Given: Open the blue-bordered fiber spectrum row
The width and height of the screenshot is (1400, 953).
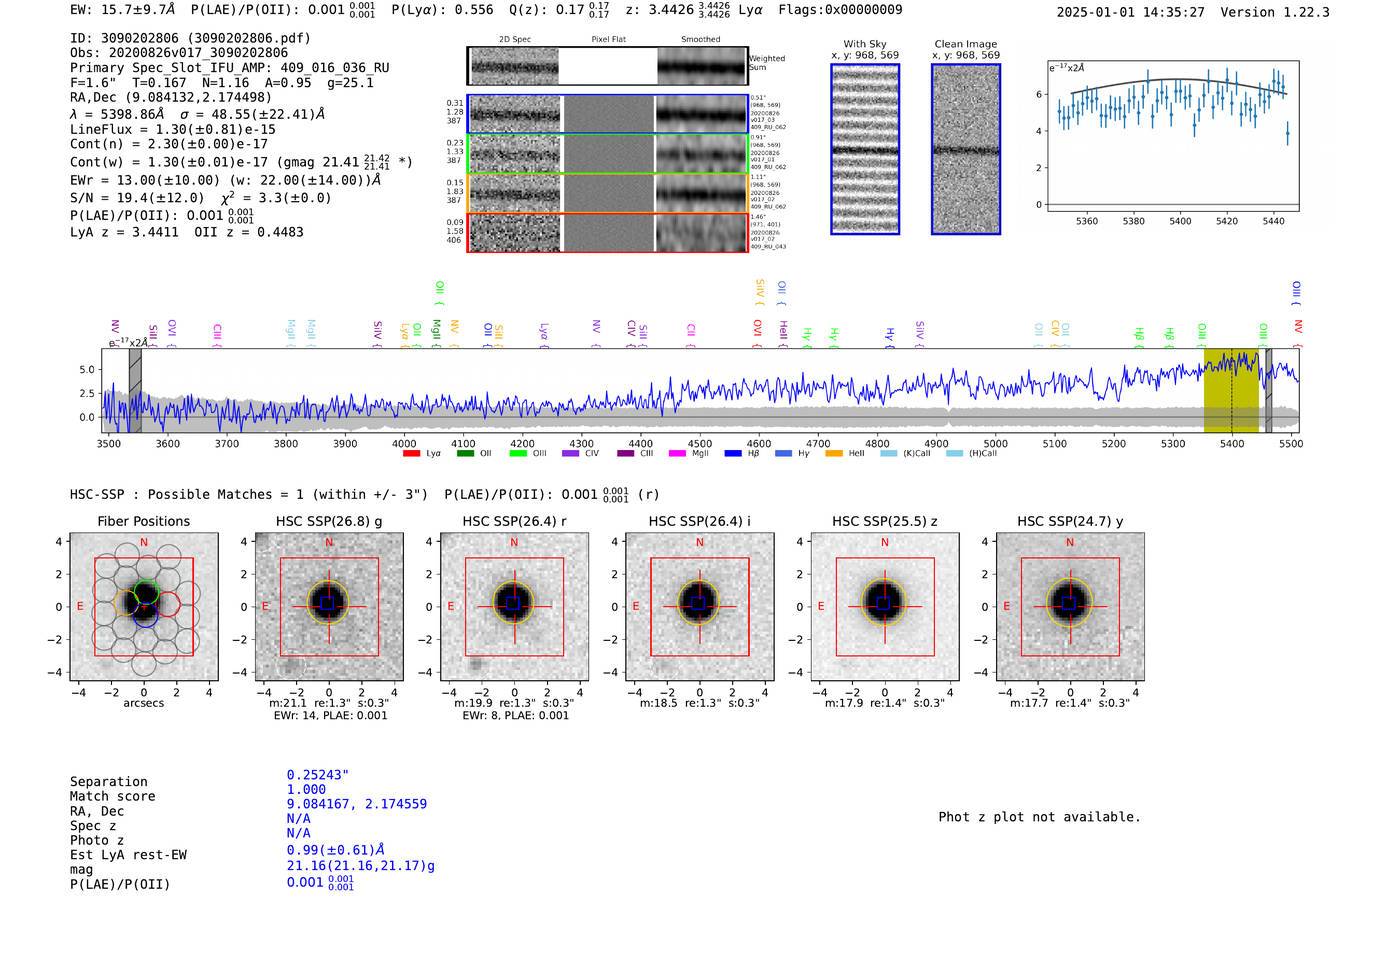Looking at the screenshot, I should pyautogui.click(x=607, y=114).
